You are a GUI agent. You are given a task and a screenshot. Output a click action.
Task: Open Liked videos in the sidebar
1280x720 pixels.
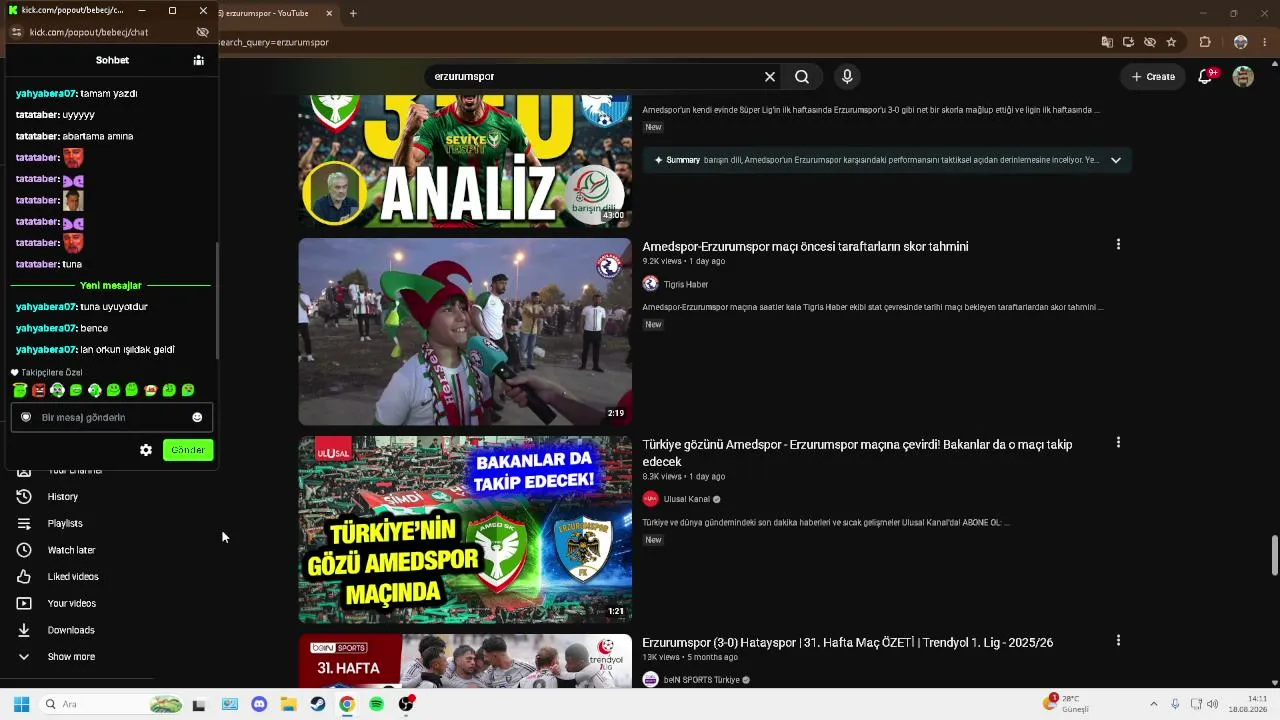(x=73, y=577)
